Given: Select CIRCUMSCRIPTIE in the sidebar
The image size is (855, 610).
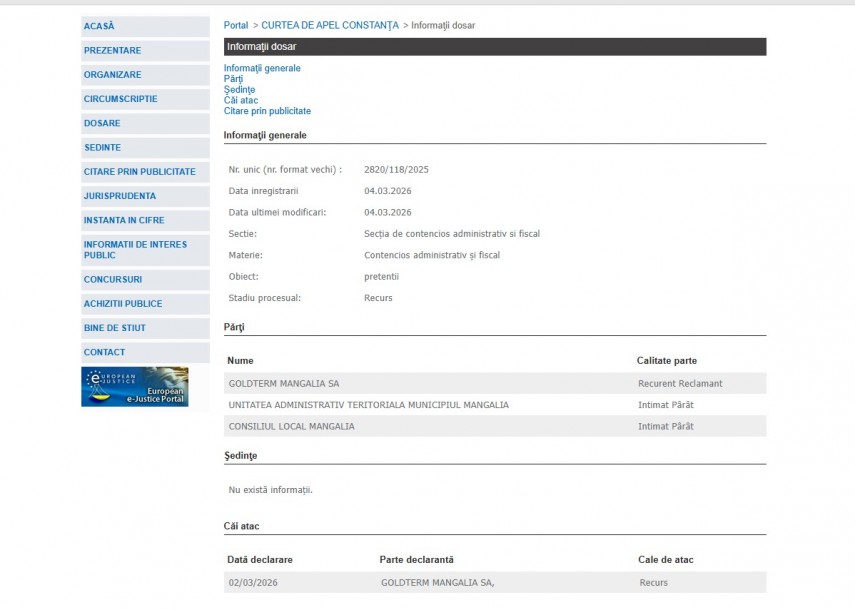Looking at the screenshot, I should tap(120, 99).
